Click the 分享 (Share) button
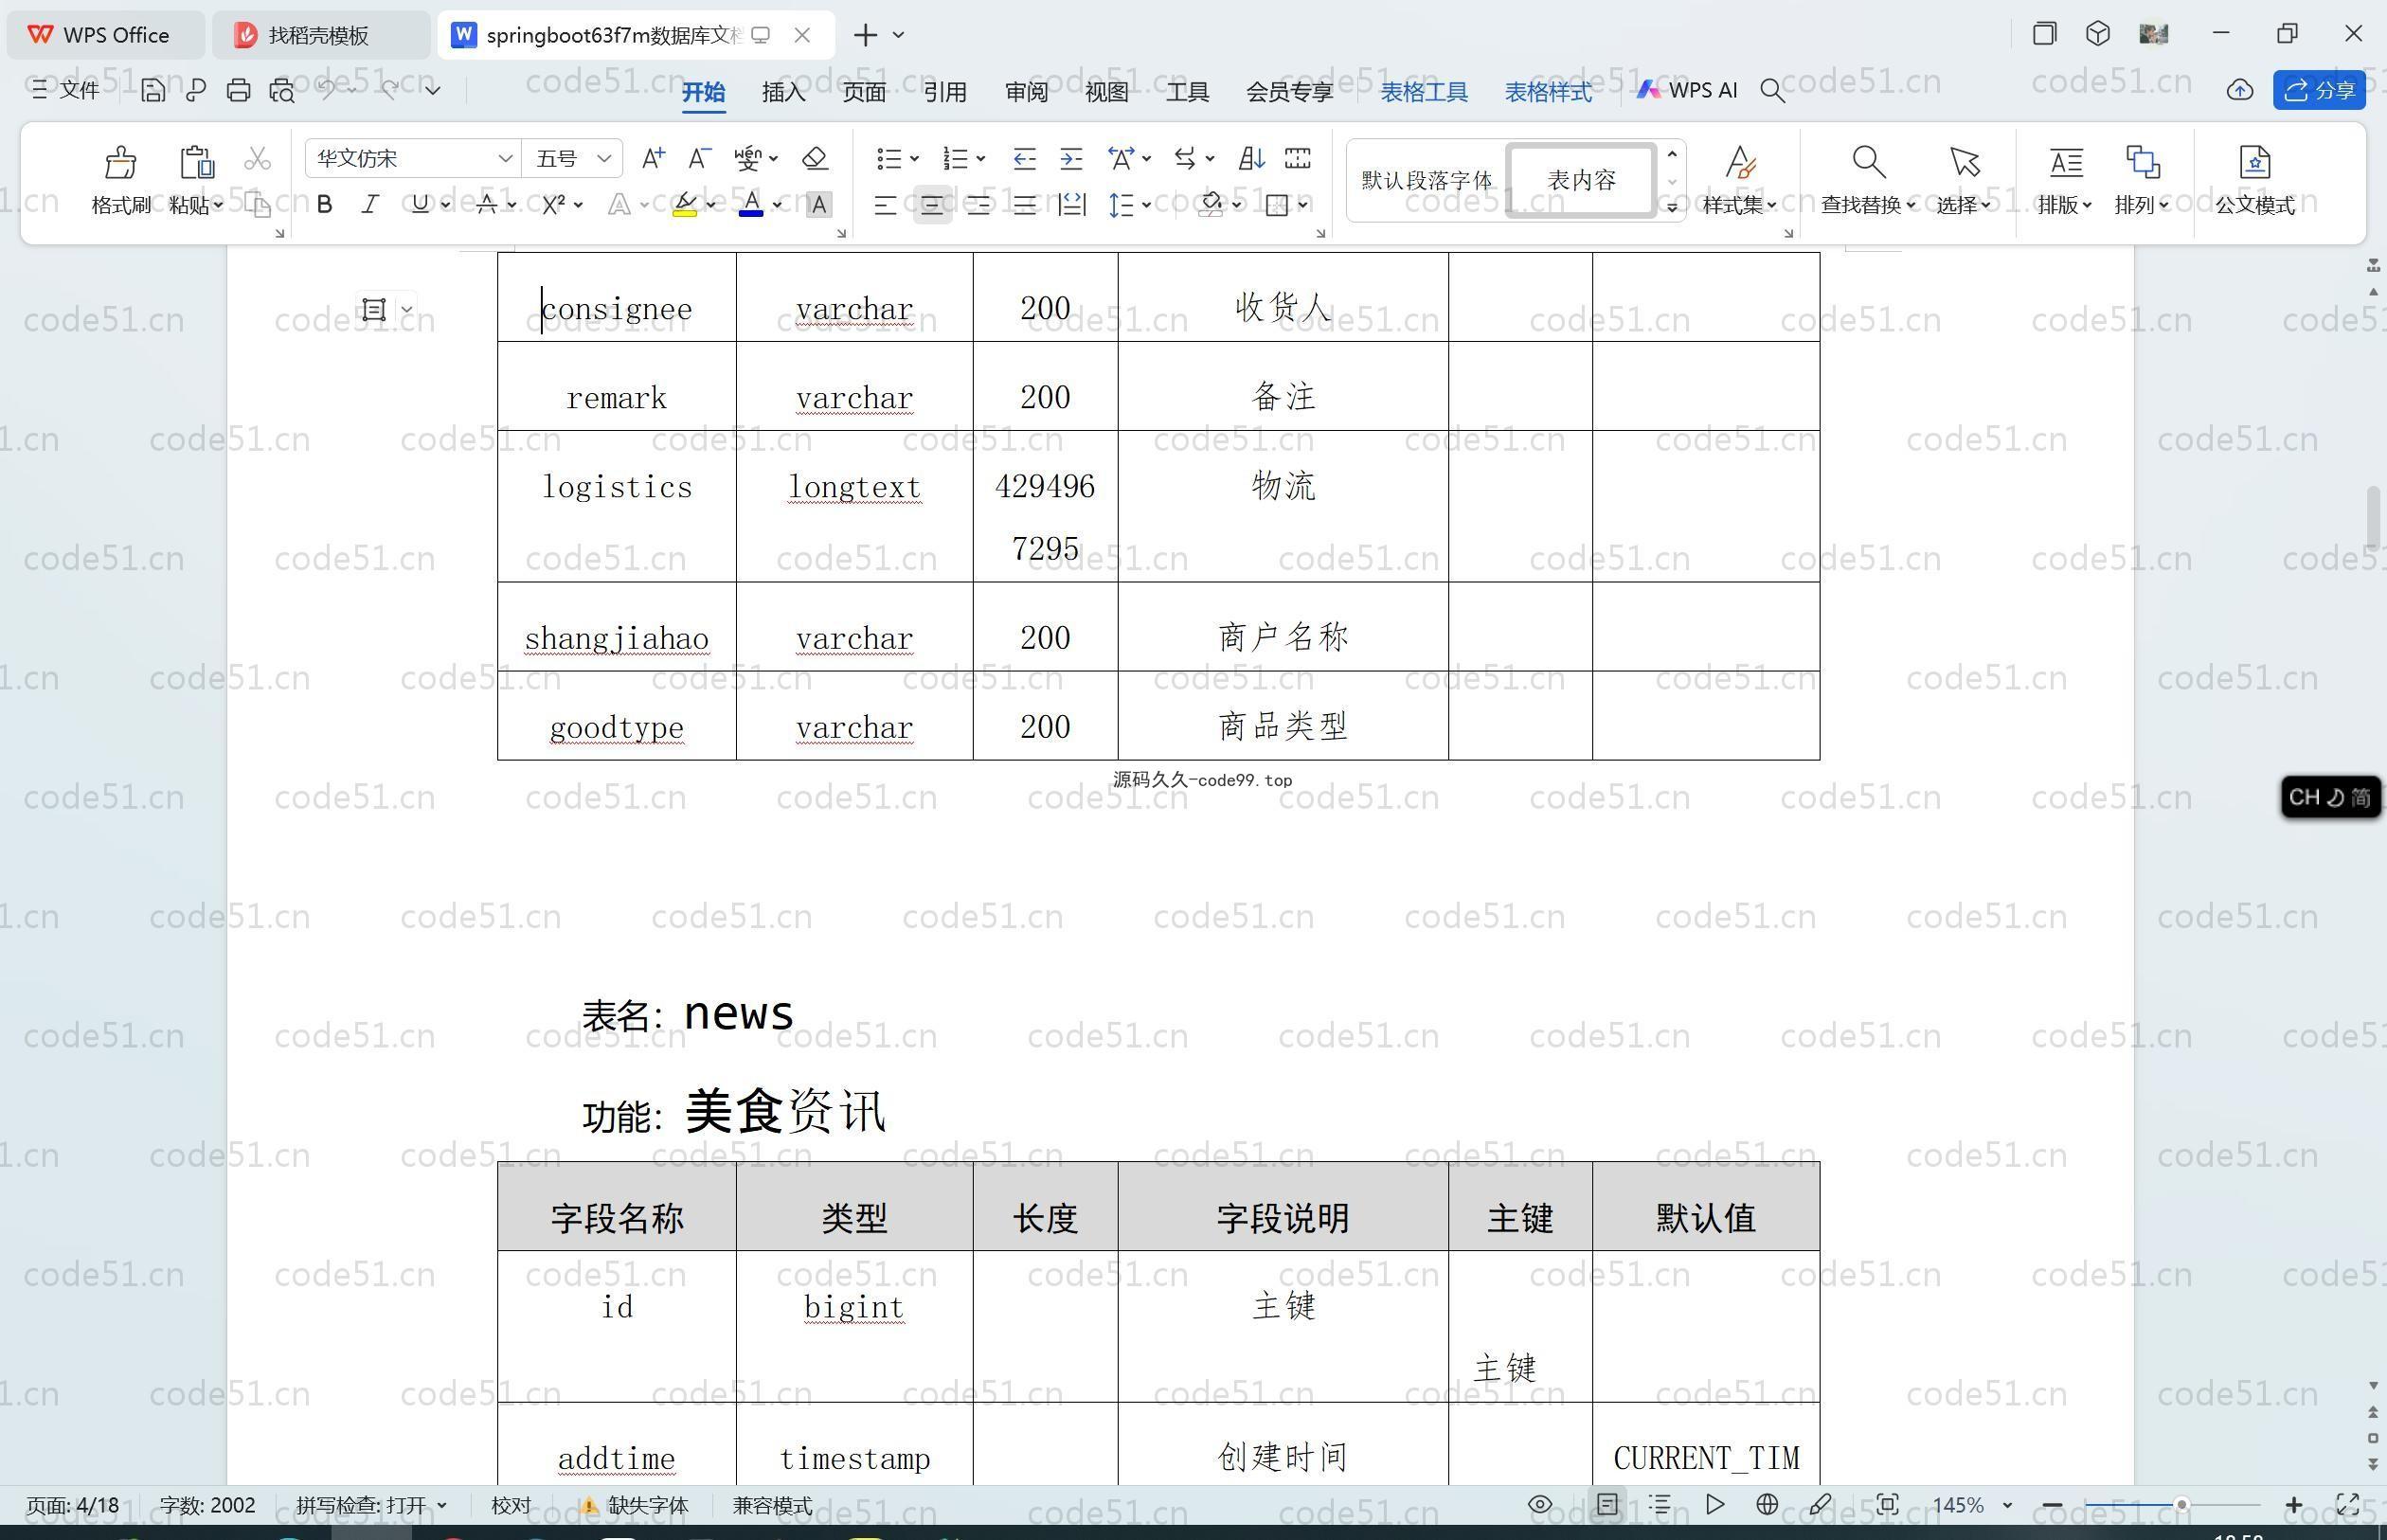Viewport: 2387px width, 1540px height. (2320, 90)
